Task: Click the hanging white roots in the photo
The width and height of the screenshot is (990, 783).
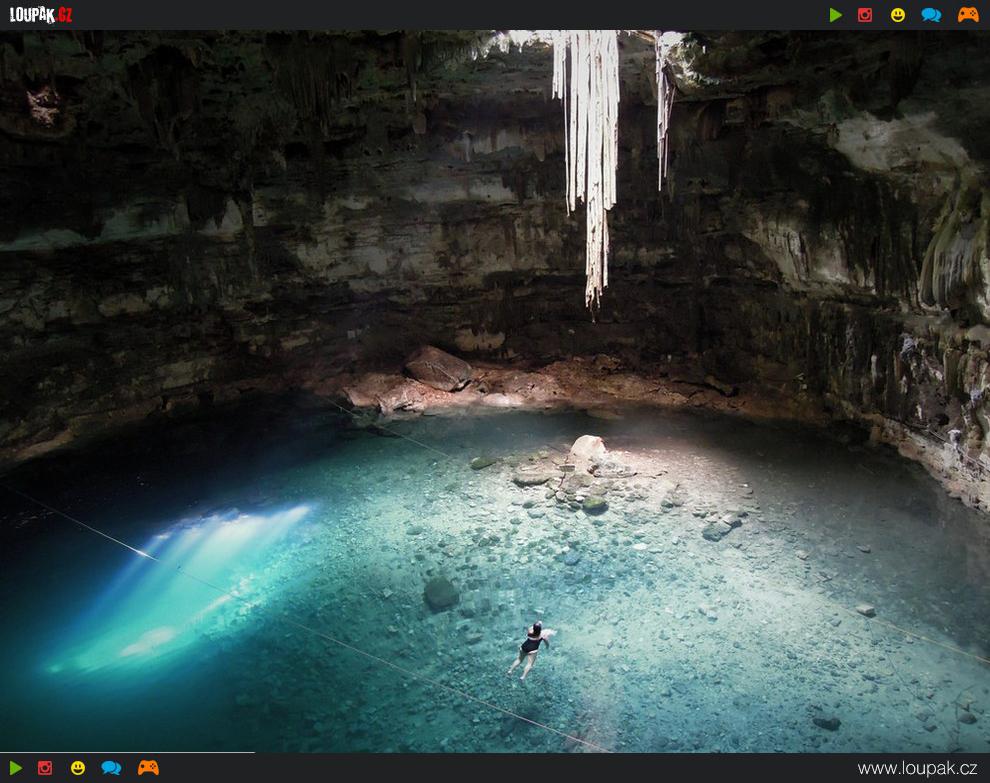Action: pos(588,150)
